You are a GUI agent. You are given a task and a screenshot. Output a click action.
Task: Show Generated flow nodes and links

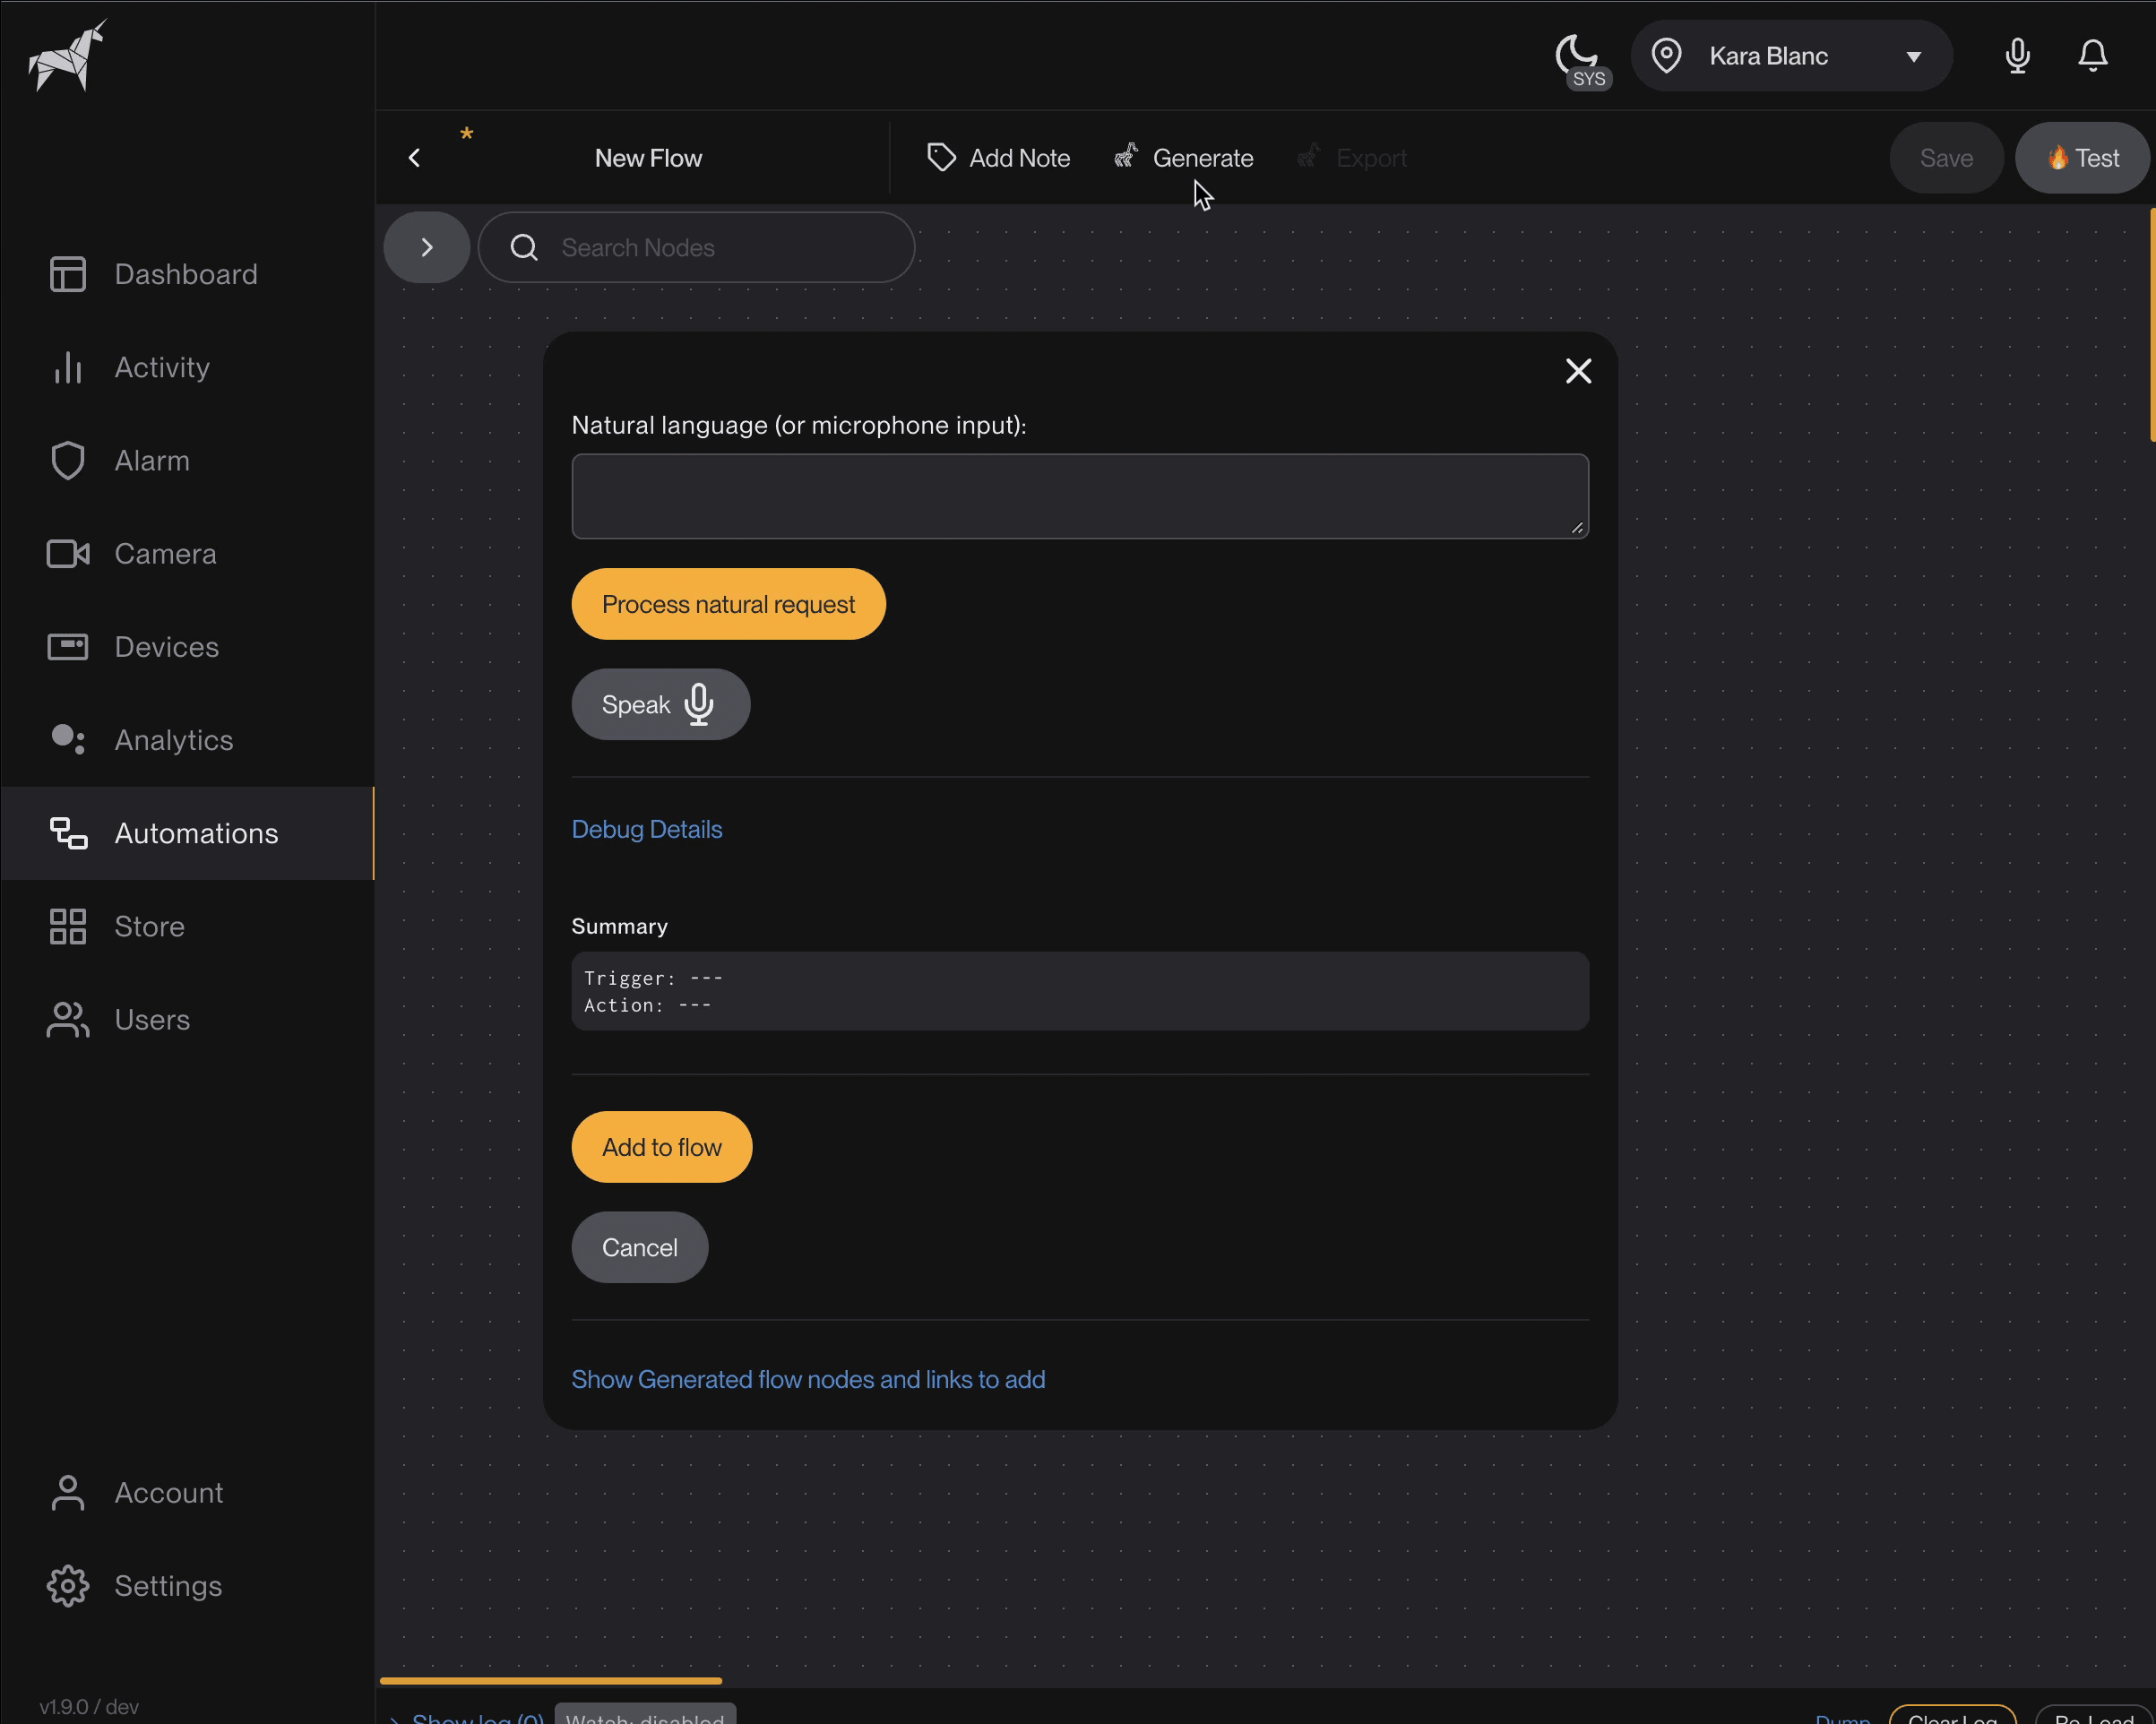(807, 1379)
